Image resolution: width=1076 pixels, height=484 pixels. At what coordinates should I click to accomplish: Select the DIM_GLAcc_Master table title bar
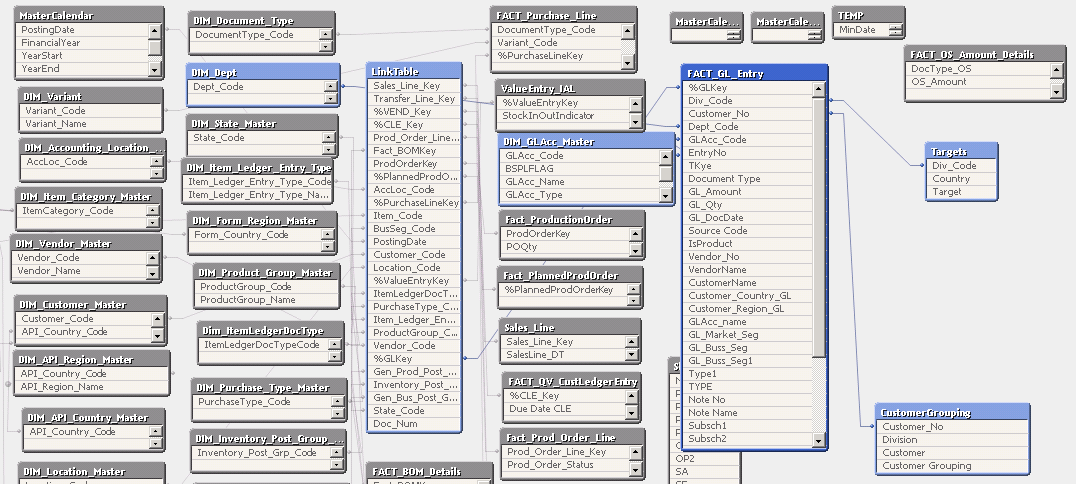pos(587,141)
